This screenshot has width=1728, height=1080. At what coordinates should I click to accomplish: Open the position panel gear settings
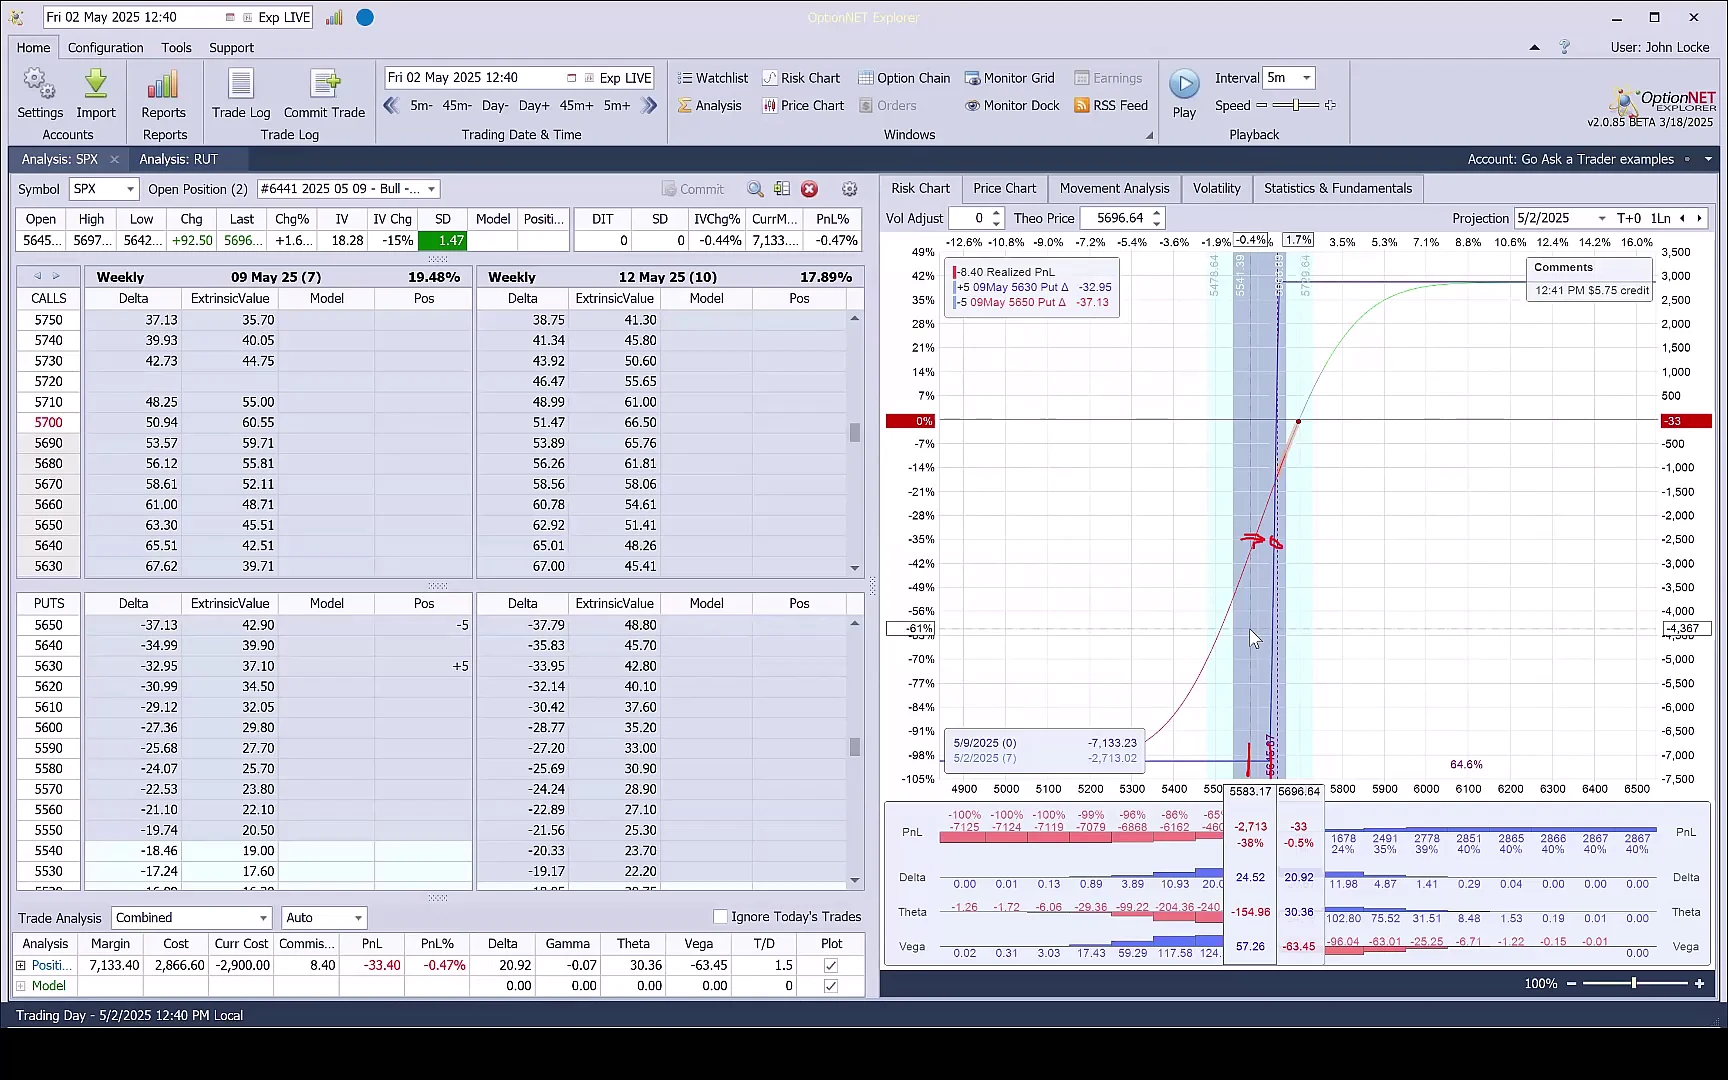pos(850,189)
